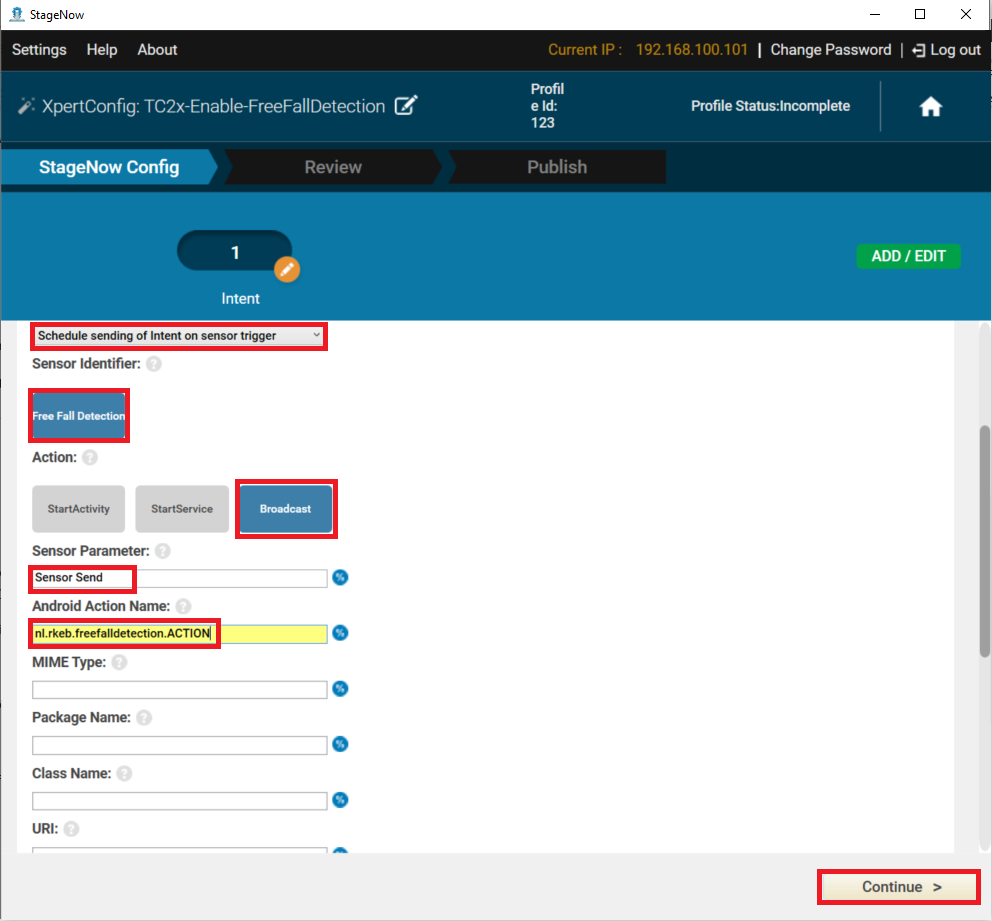992x921 pixels.
Task: Focus the Class Name input field
Action: [x=180, y=801]
